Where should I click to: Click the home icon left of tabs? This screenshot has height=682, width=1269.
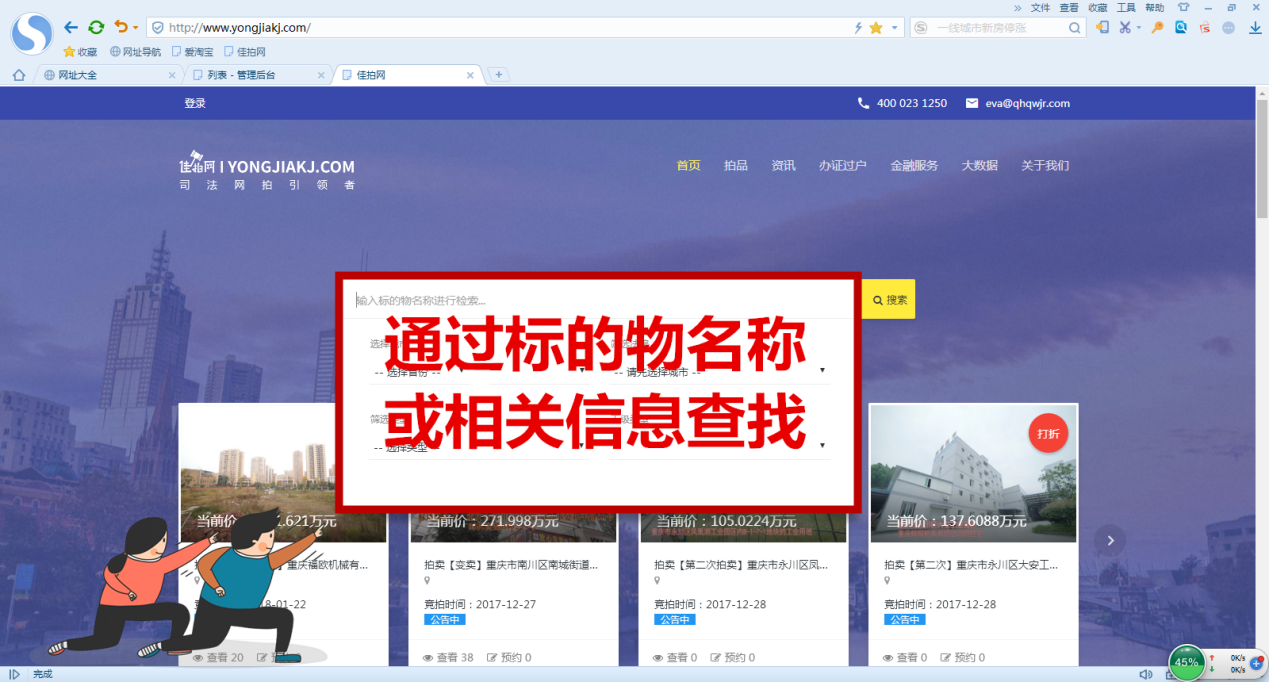19,75
